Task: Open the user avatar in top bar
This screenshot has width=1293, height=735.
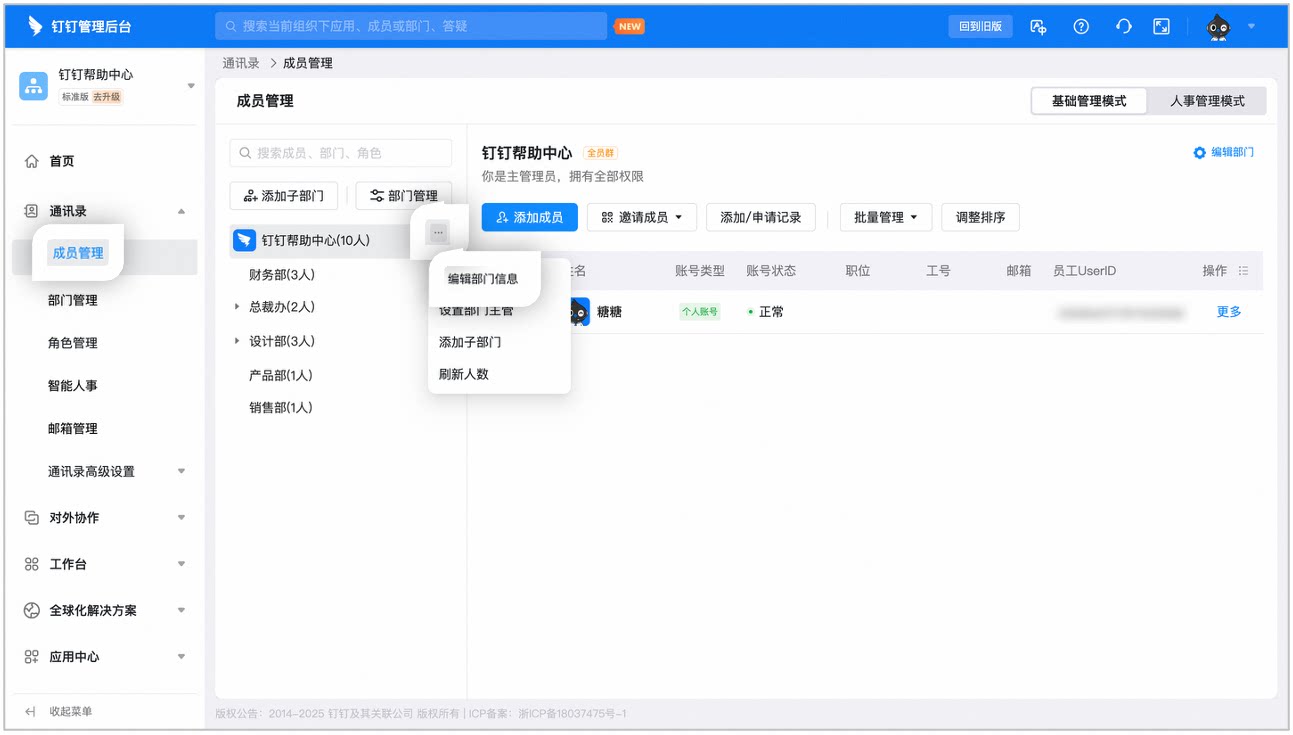Action: tap(1218, 27)
